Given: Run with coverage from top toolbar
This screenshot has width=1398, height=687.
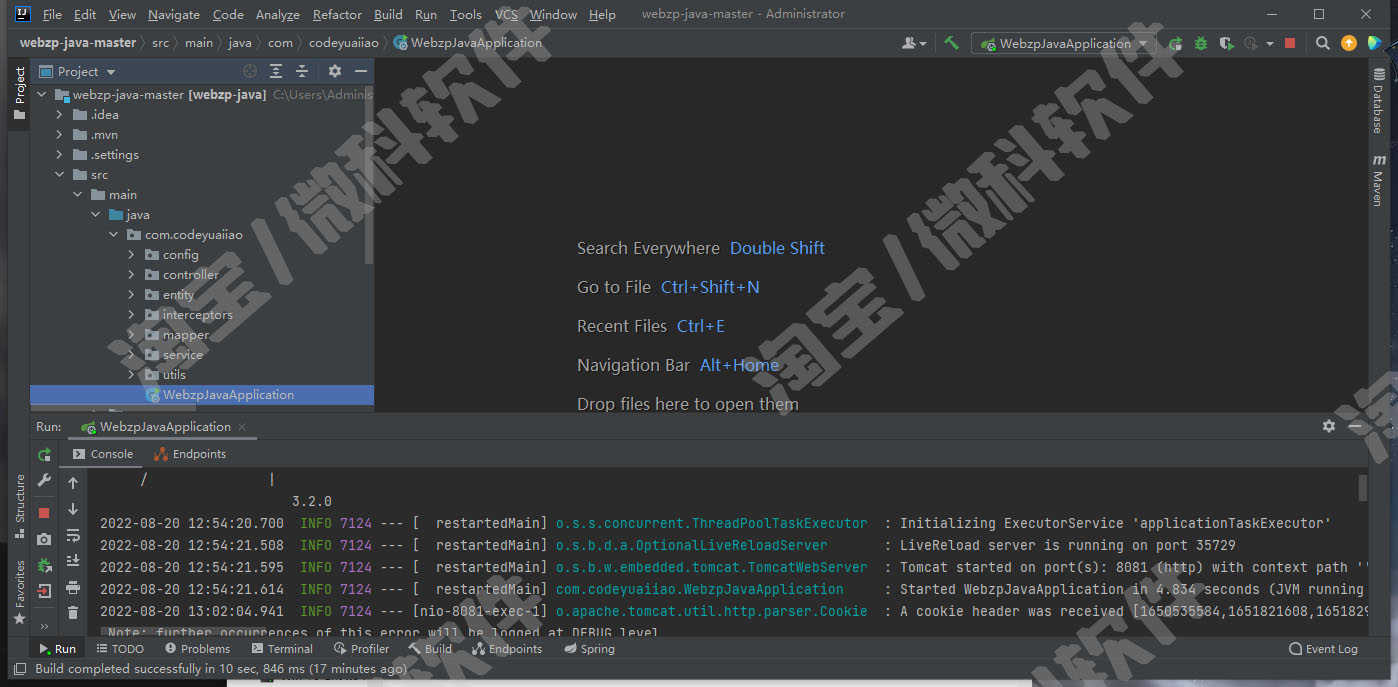Looking at the screenshot, I should 1226,43.
